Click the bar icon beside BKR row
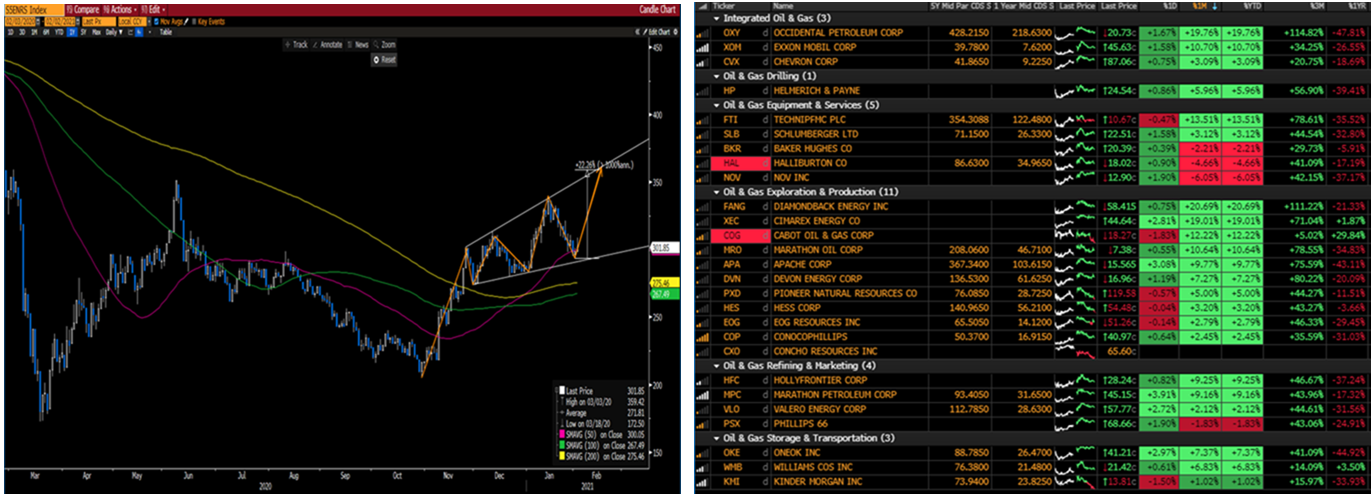 [701, 148]
